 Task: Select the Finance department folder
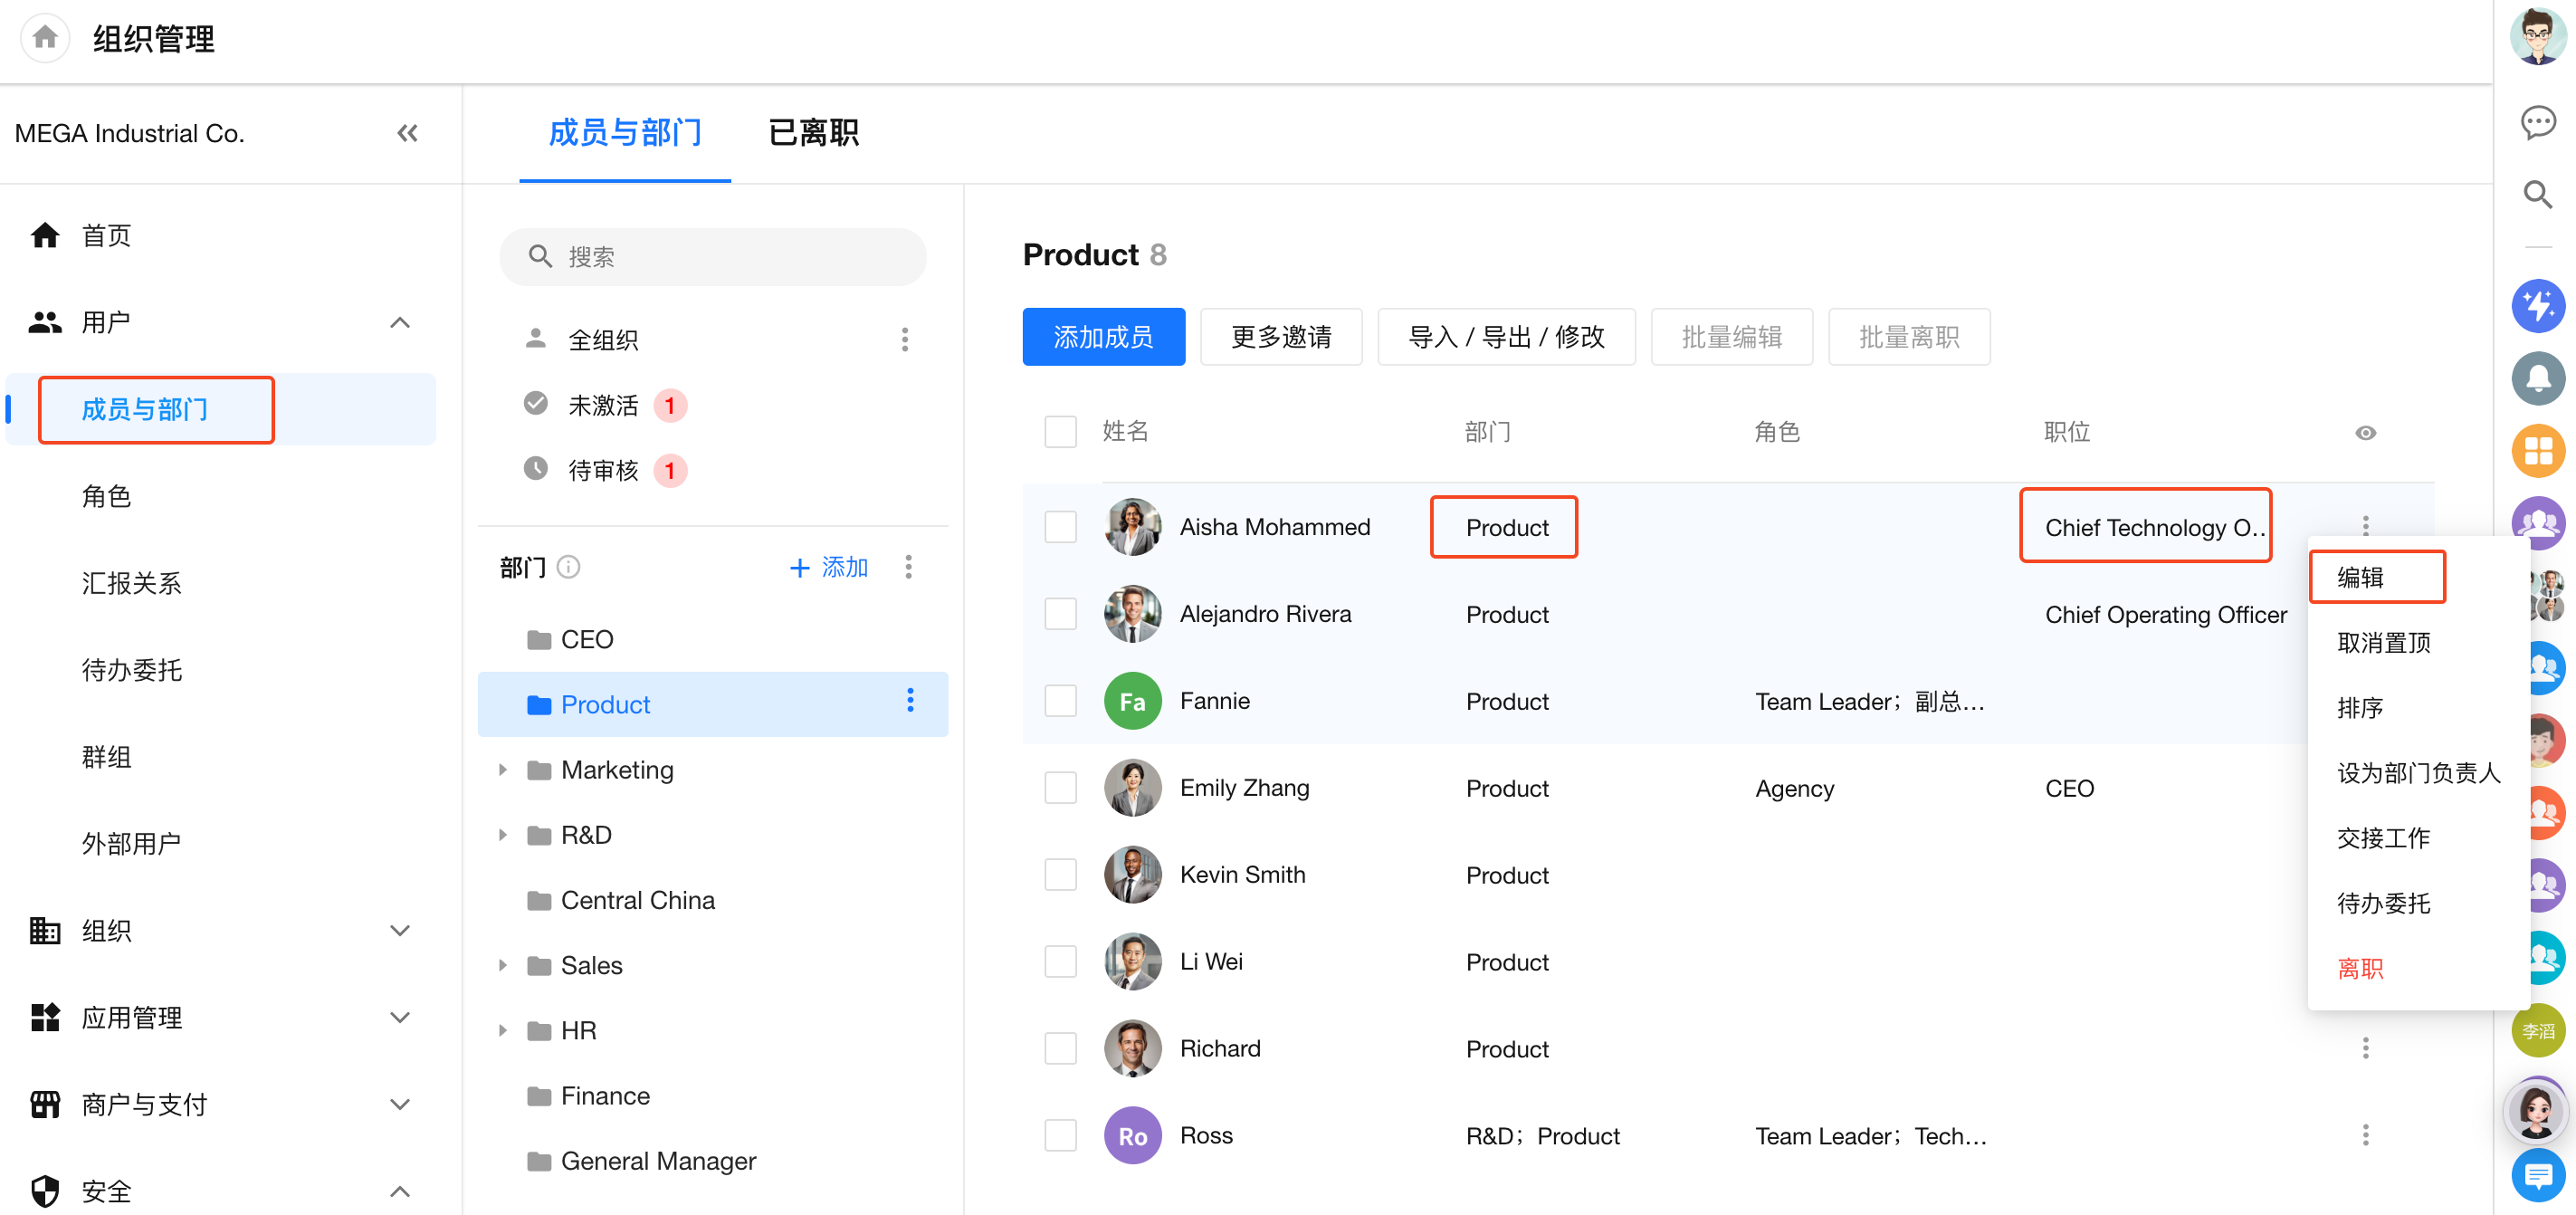click(x=605, y=1095)
